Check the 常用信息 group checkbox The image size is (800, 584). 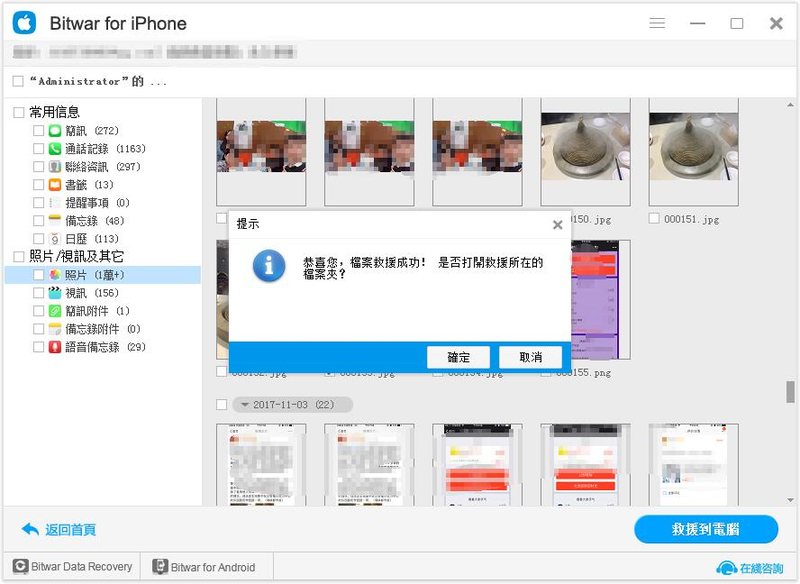click(18, 112)
